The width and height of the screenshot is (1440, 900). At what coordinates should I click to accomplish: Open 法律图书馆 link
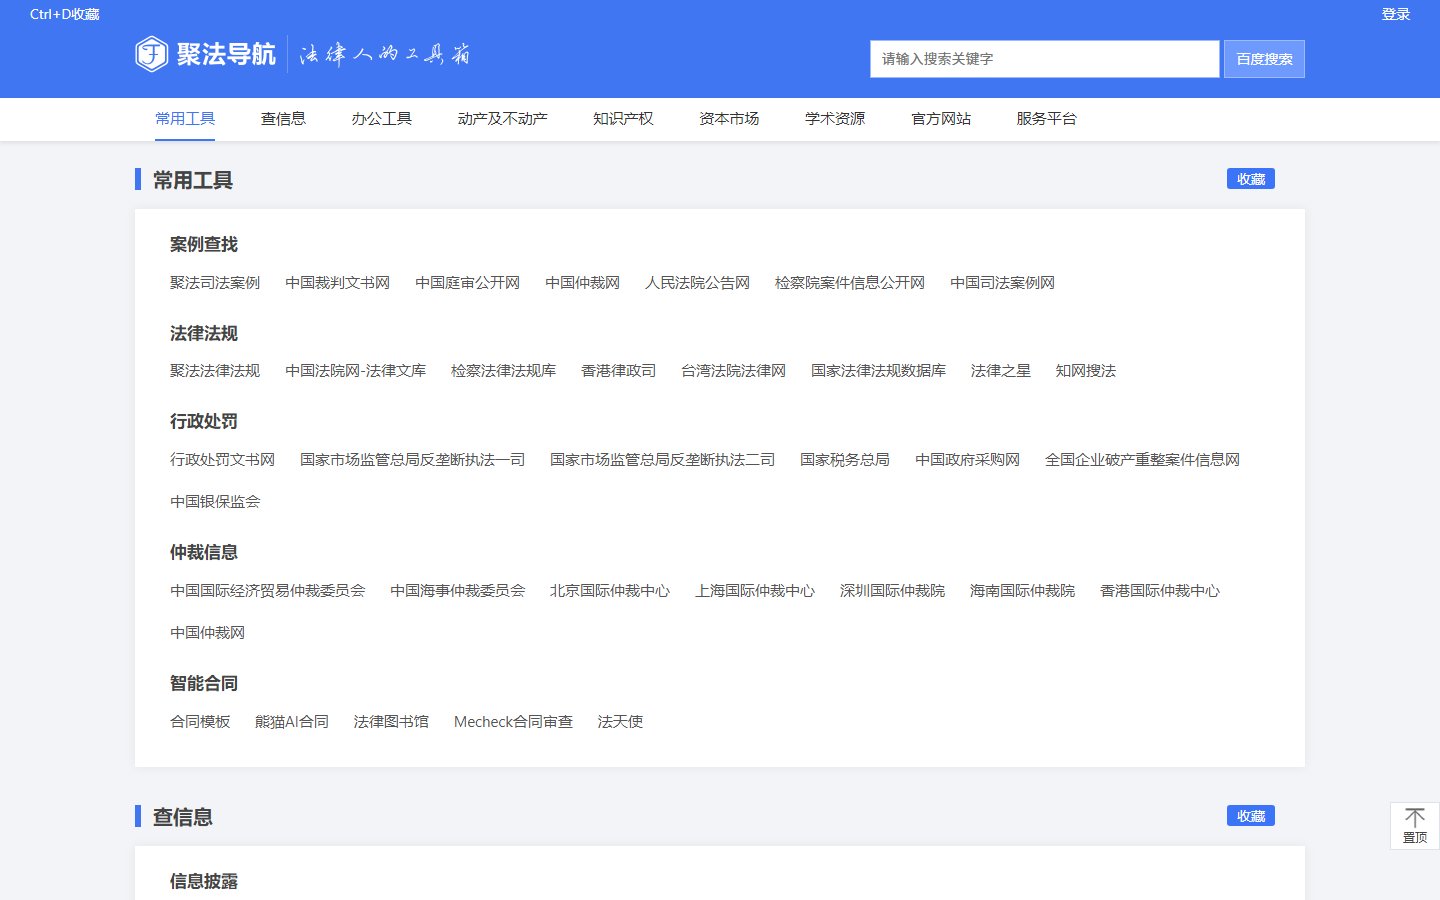coord(391,722)
